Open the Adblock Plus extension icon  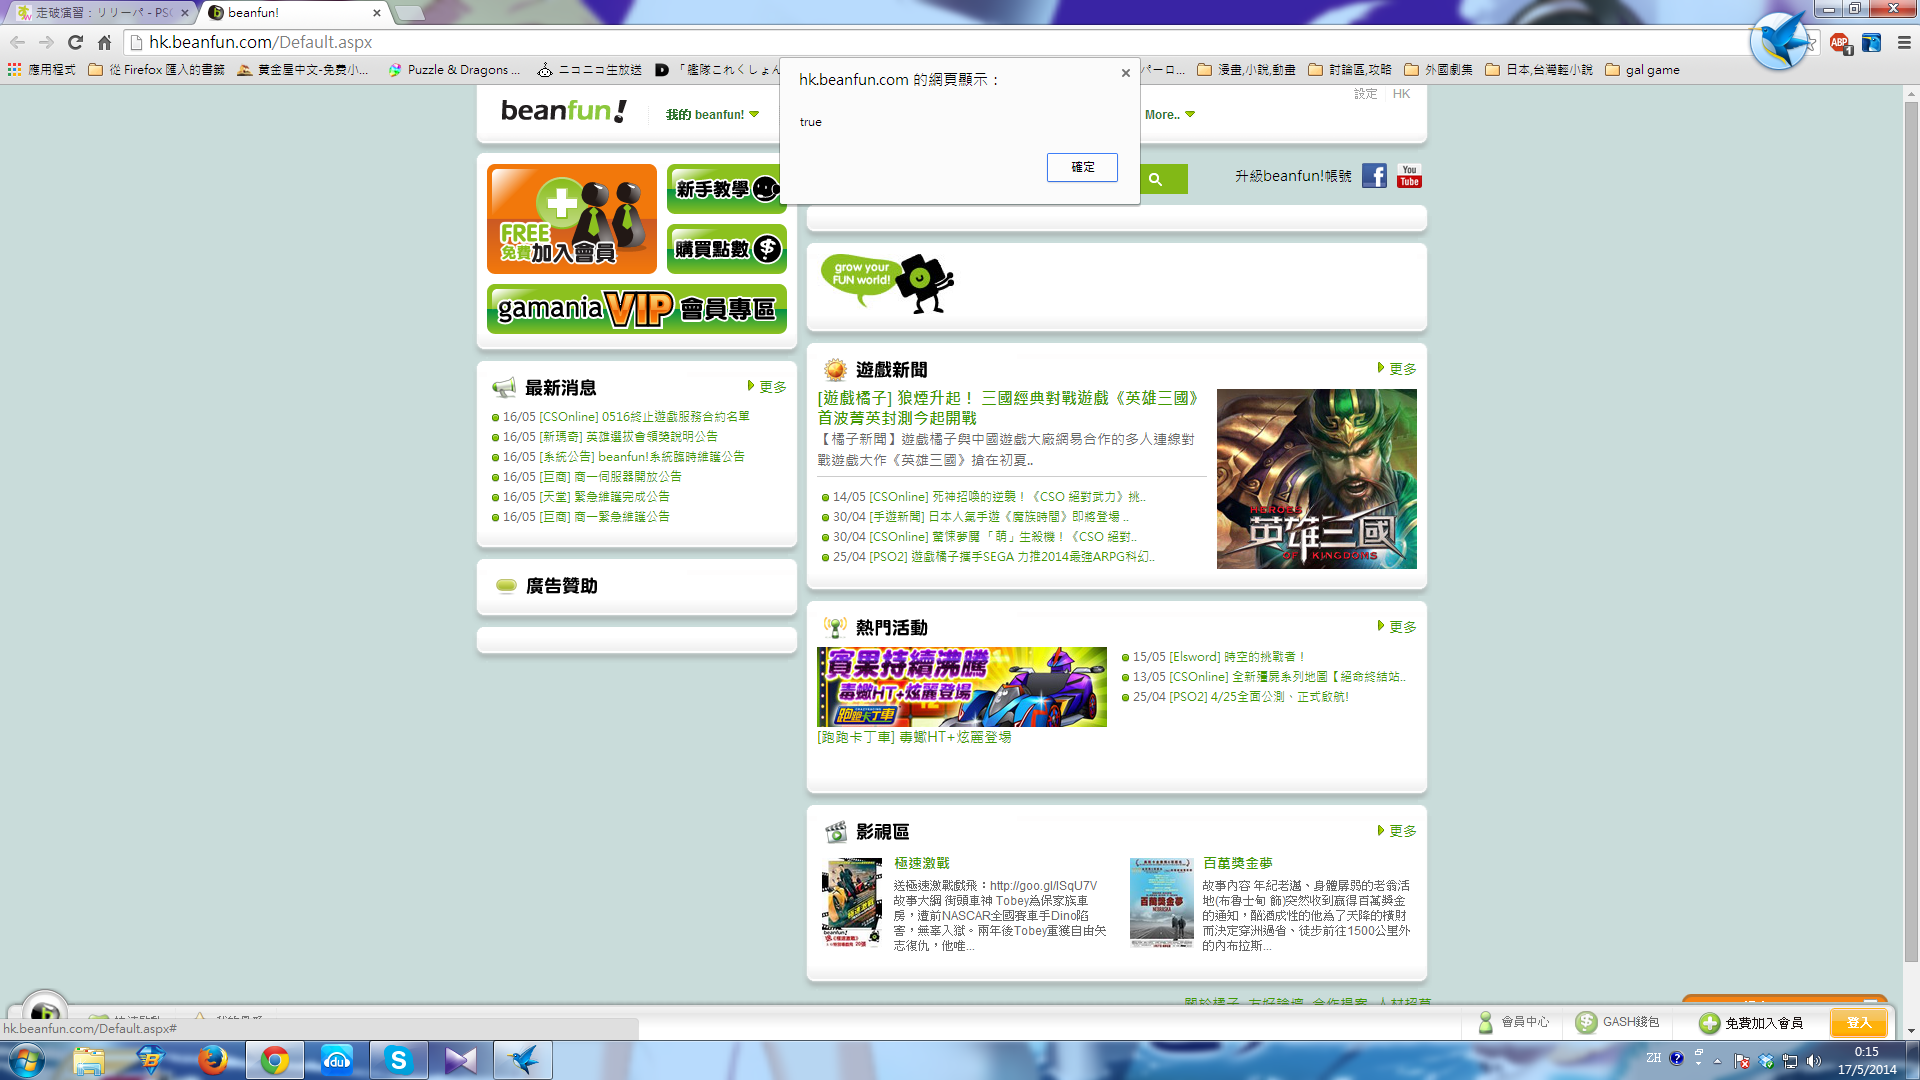coord(1838,42)
